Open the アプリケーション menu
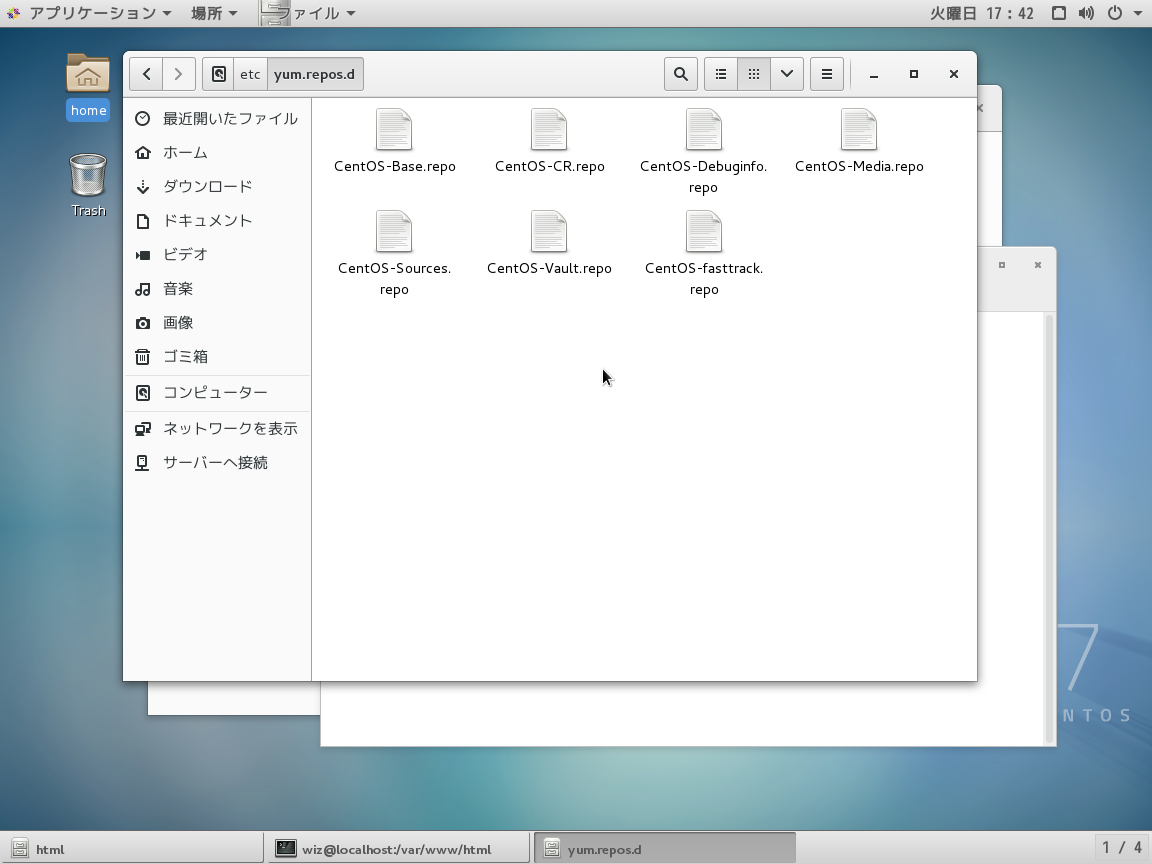The image size is (1152, 864). point(91,13)
